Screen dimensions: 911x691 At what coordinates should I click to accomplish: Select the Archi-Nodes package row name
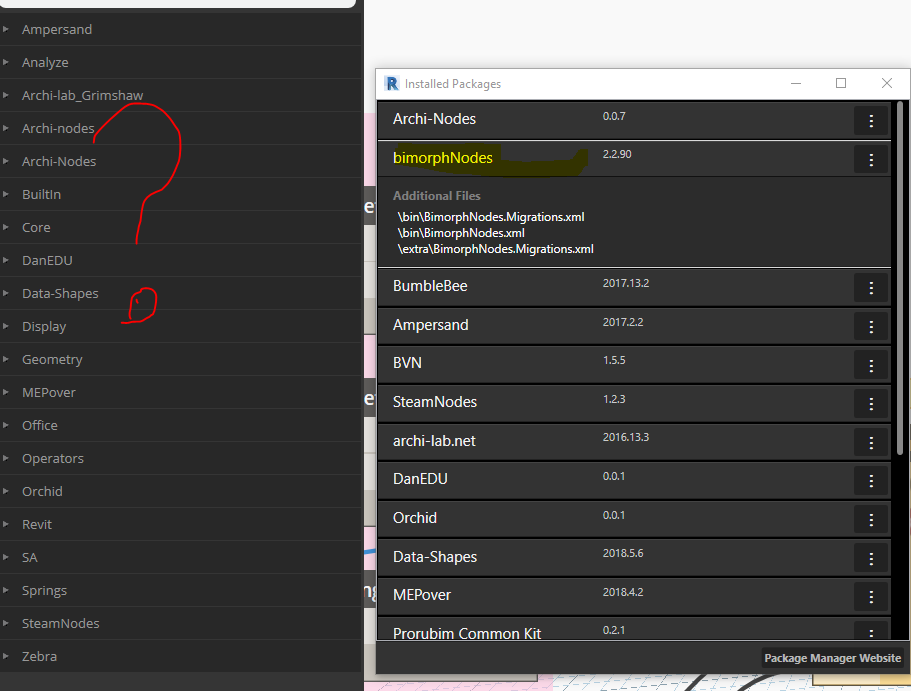(434, 119)
